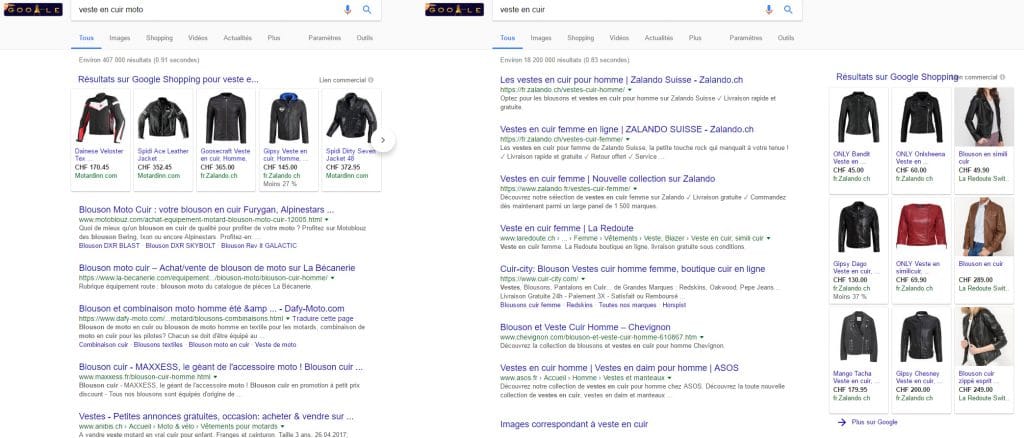The height and width of the screenshot is (438, 1024).
Task: Open La Bécanerie blouson moto cuir result
Action: (217, 268)
